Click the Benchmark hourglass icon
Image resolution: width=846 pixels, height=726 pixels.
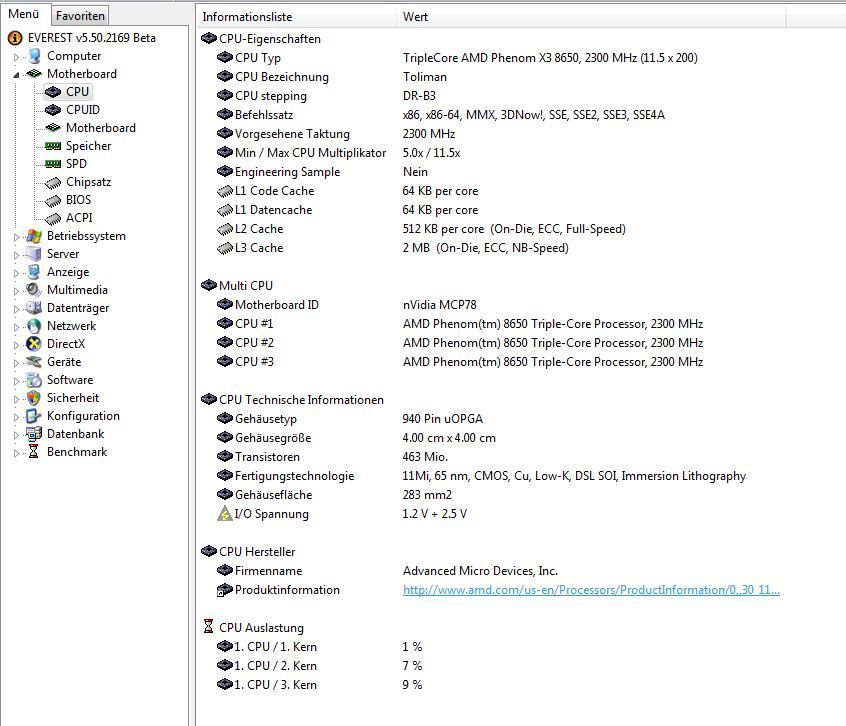click(x=33, y=451)
